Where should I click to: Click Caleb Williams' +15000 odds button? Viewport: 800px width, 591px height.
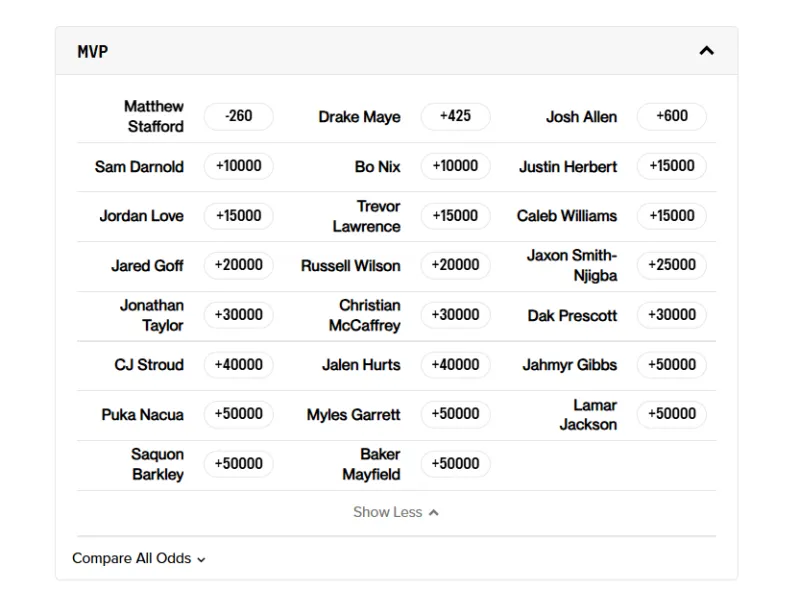[671, 216]
